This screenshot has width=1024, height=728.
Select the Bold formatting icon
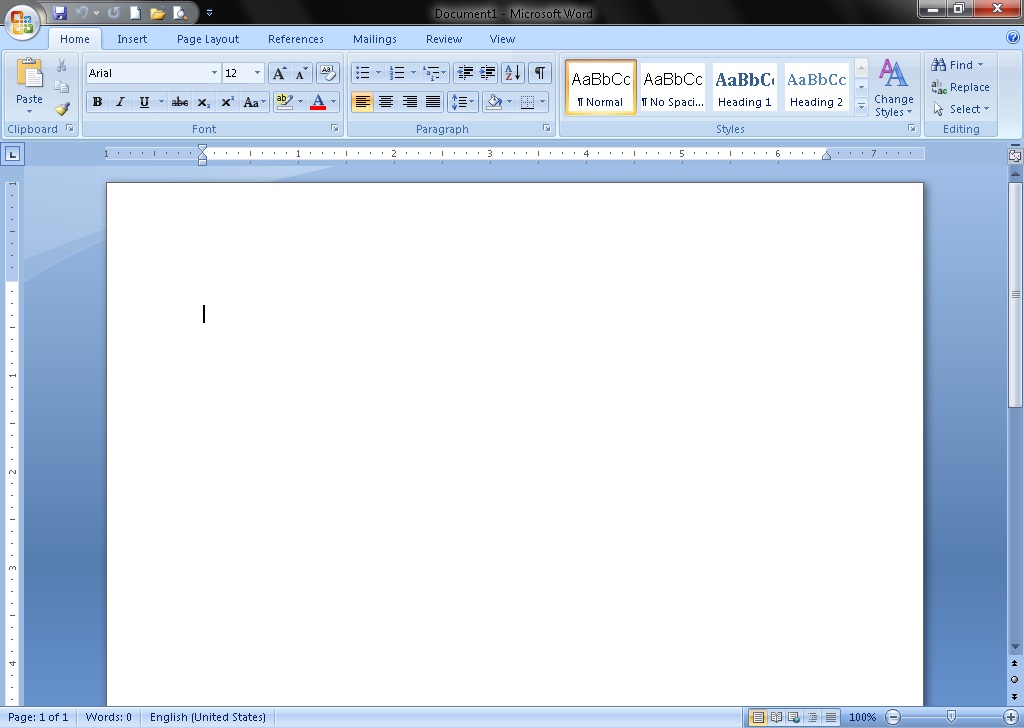click(x=97, y=102)
